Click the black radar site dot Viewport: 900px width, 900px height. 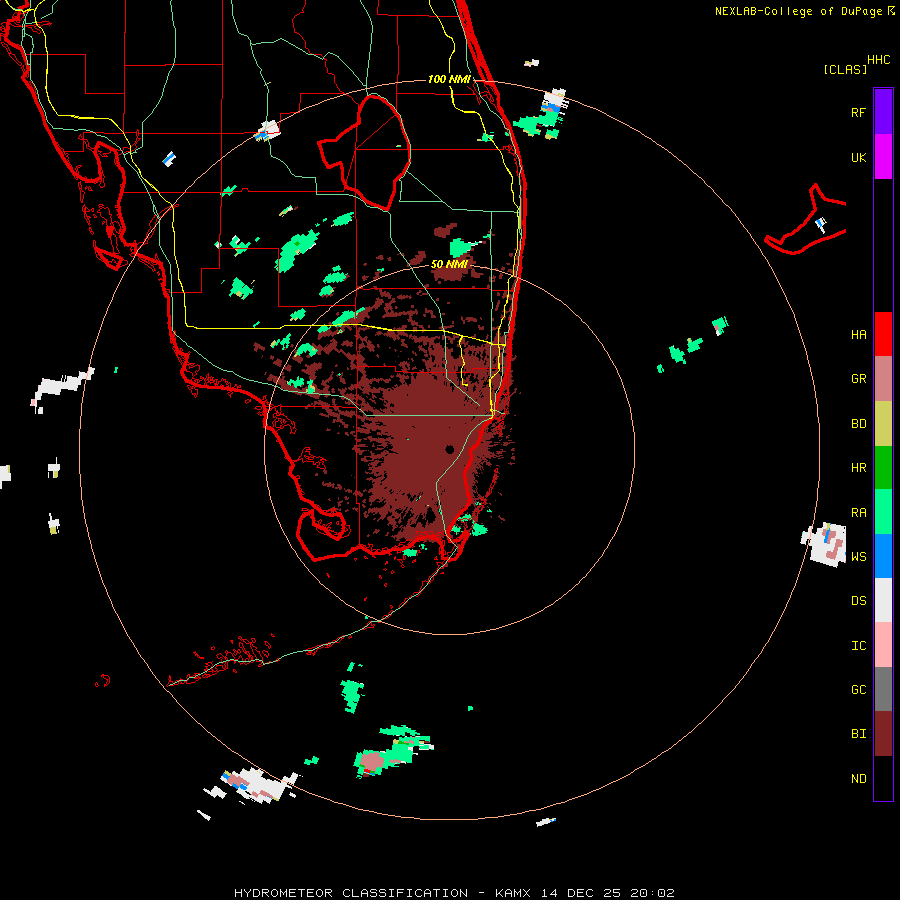(449, 449)
